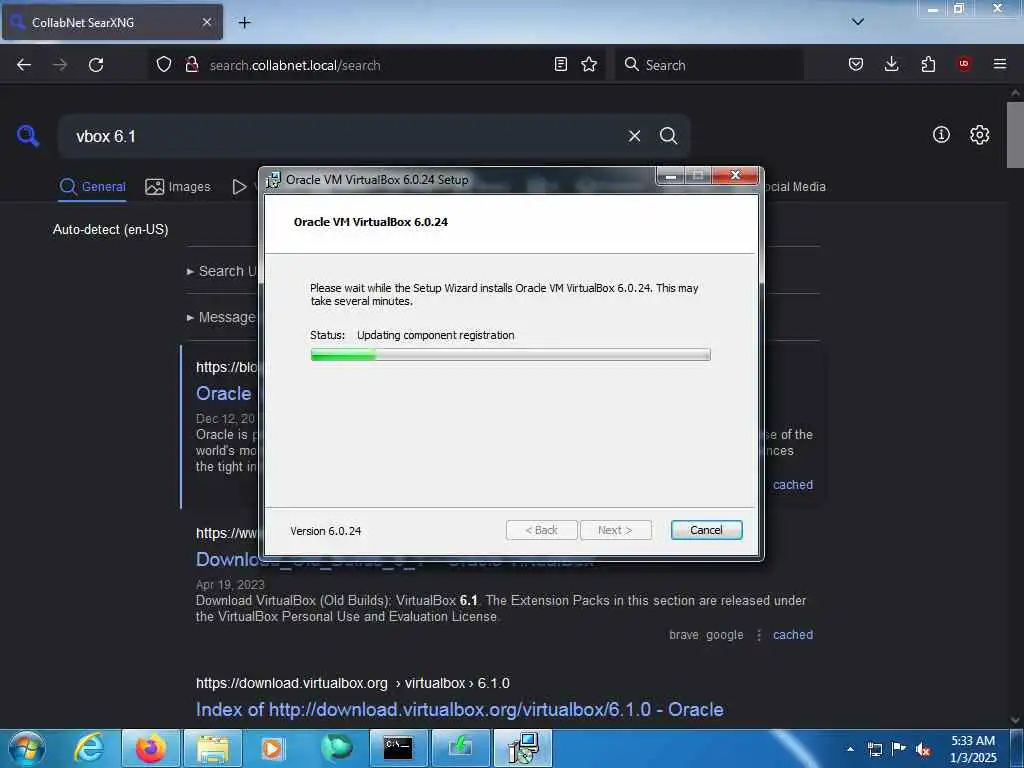The image size is (1024, 768).
Task: Show hidden system tray icons
Action: (x=850, y=749)
